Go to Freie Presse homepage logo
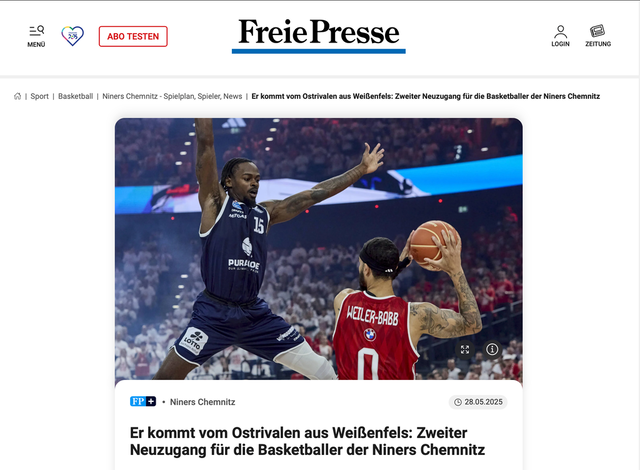 (x=319, y=36)
